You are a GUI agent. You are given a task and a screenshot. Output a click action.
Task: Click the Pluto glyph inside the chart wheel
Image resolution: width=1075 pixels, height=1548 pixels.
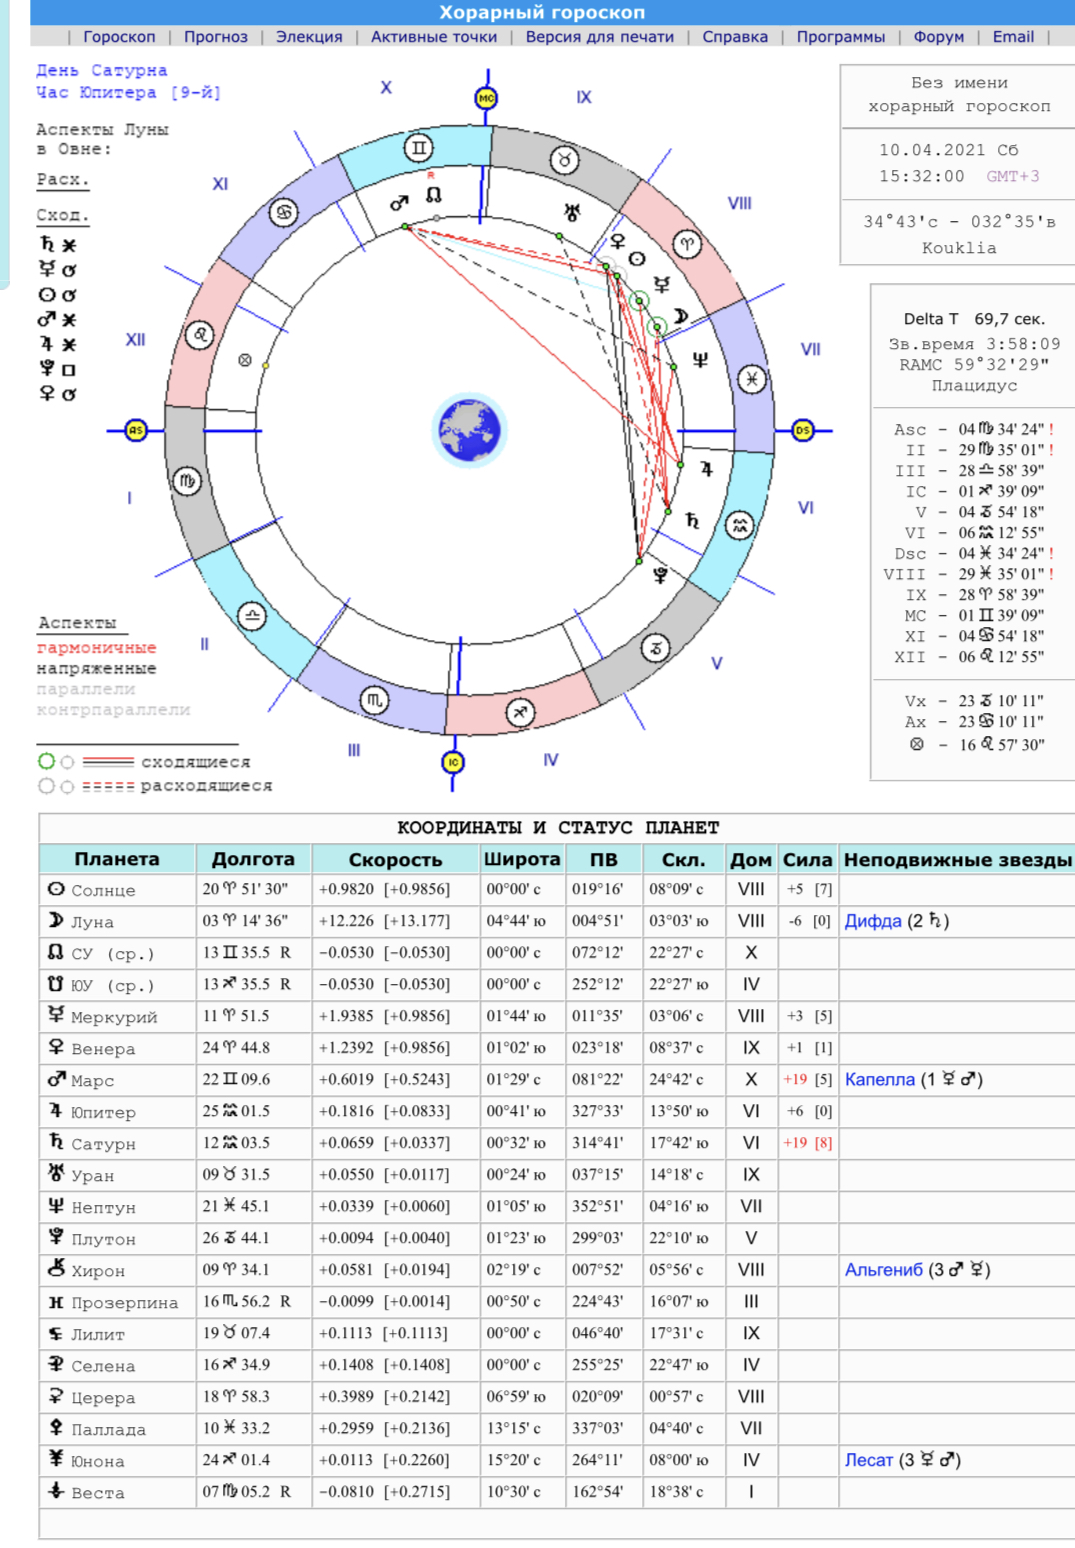tap(660, 575)
